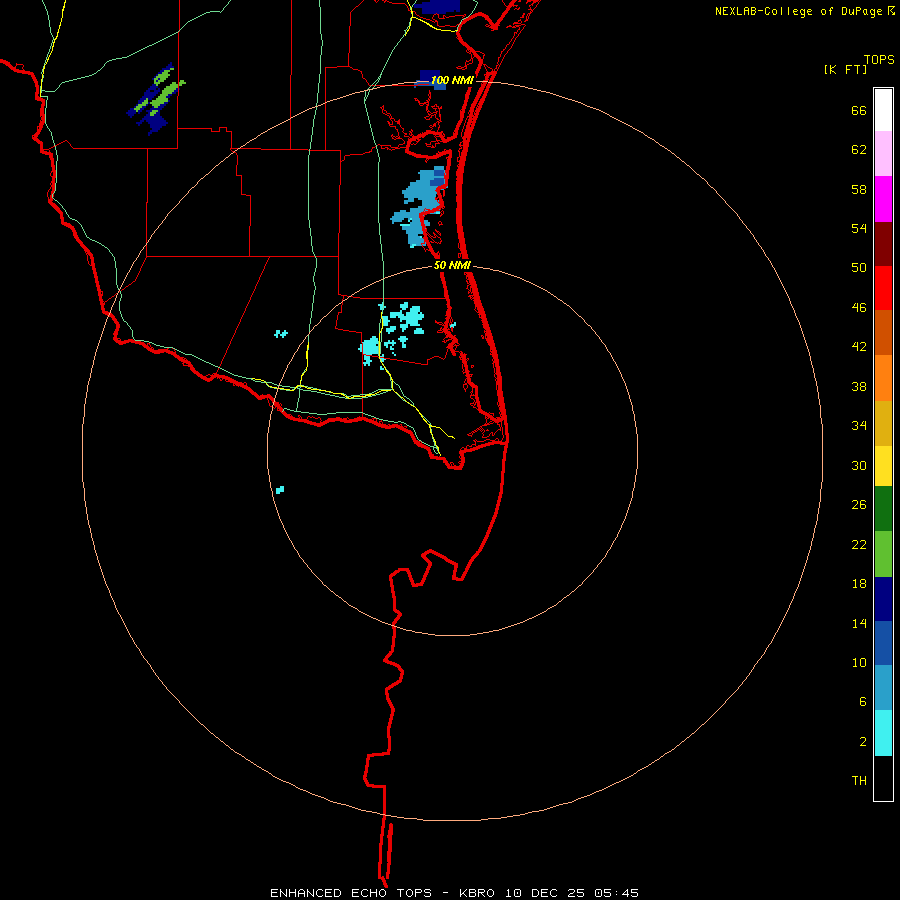Screen dimensions: 900x900
Task: Click the navy echo at the top edge of the map
Action: coord(437,6)
